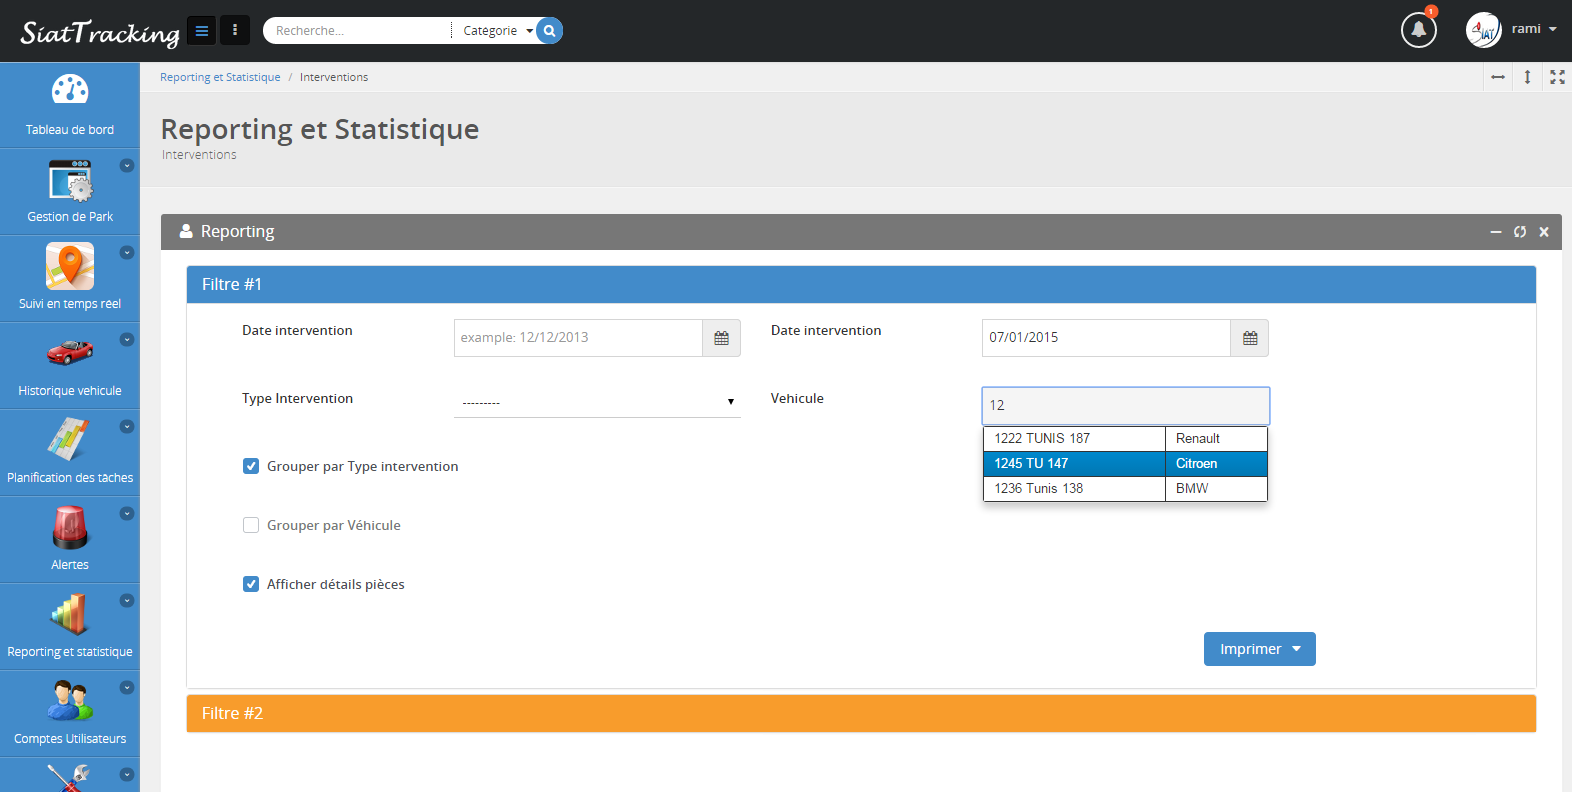
Task: Select 1222 TUNIS 187 Renault suggestion
Action: click(x=1125, y=438)
